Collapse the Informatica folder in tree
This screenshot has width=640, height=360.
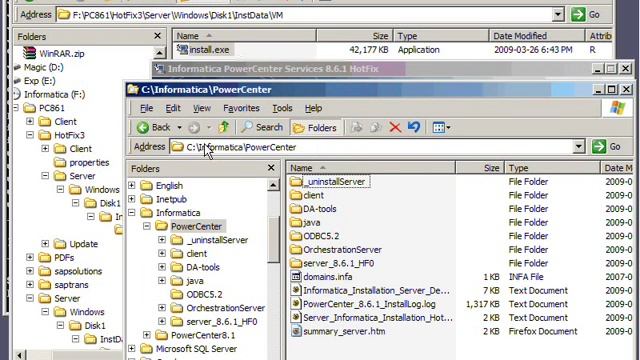(132, 213)
